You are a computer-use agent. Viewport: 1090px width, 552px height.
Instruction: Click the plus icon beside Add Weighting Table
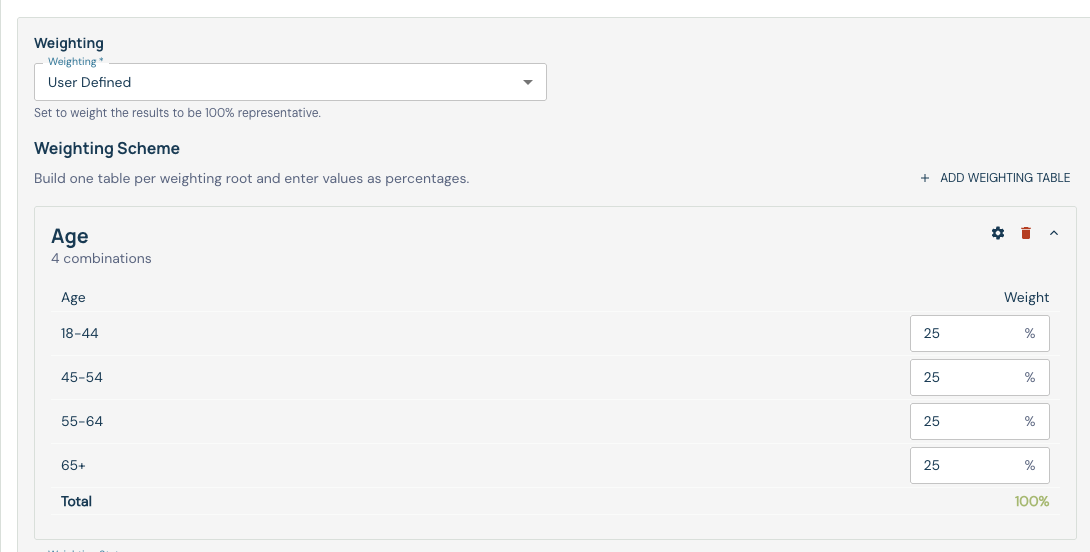925,178
